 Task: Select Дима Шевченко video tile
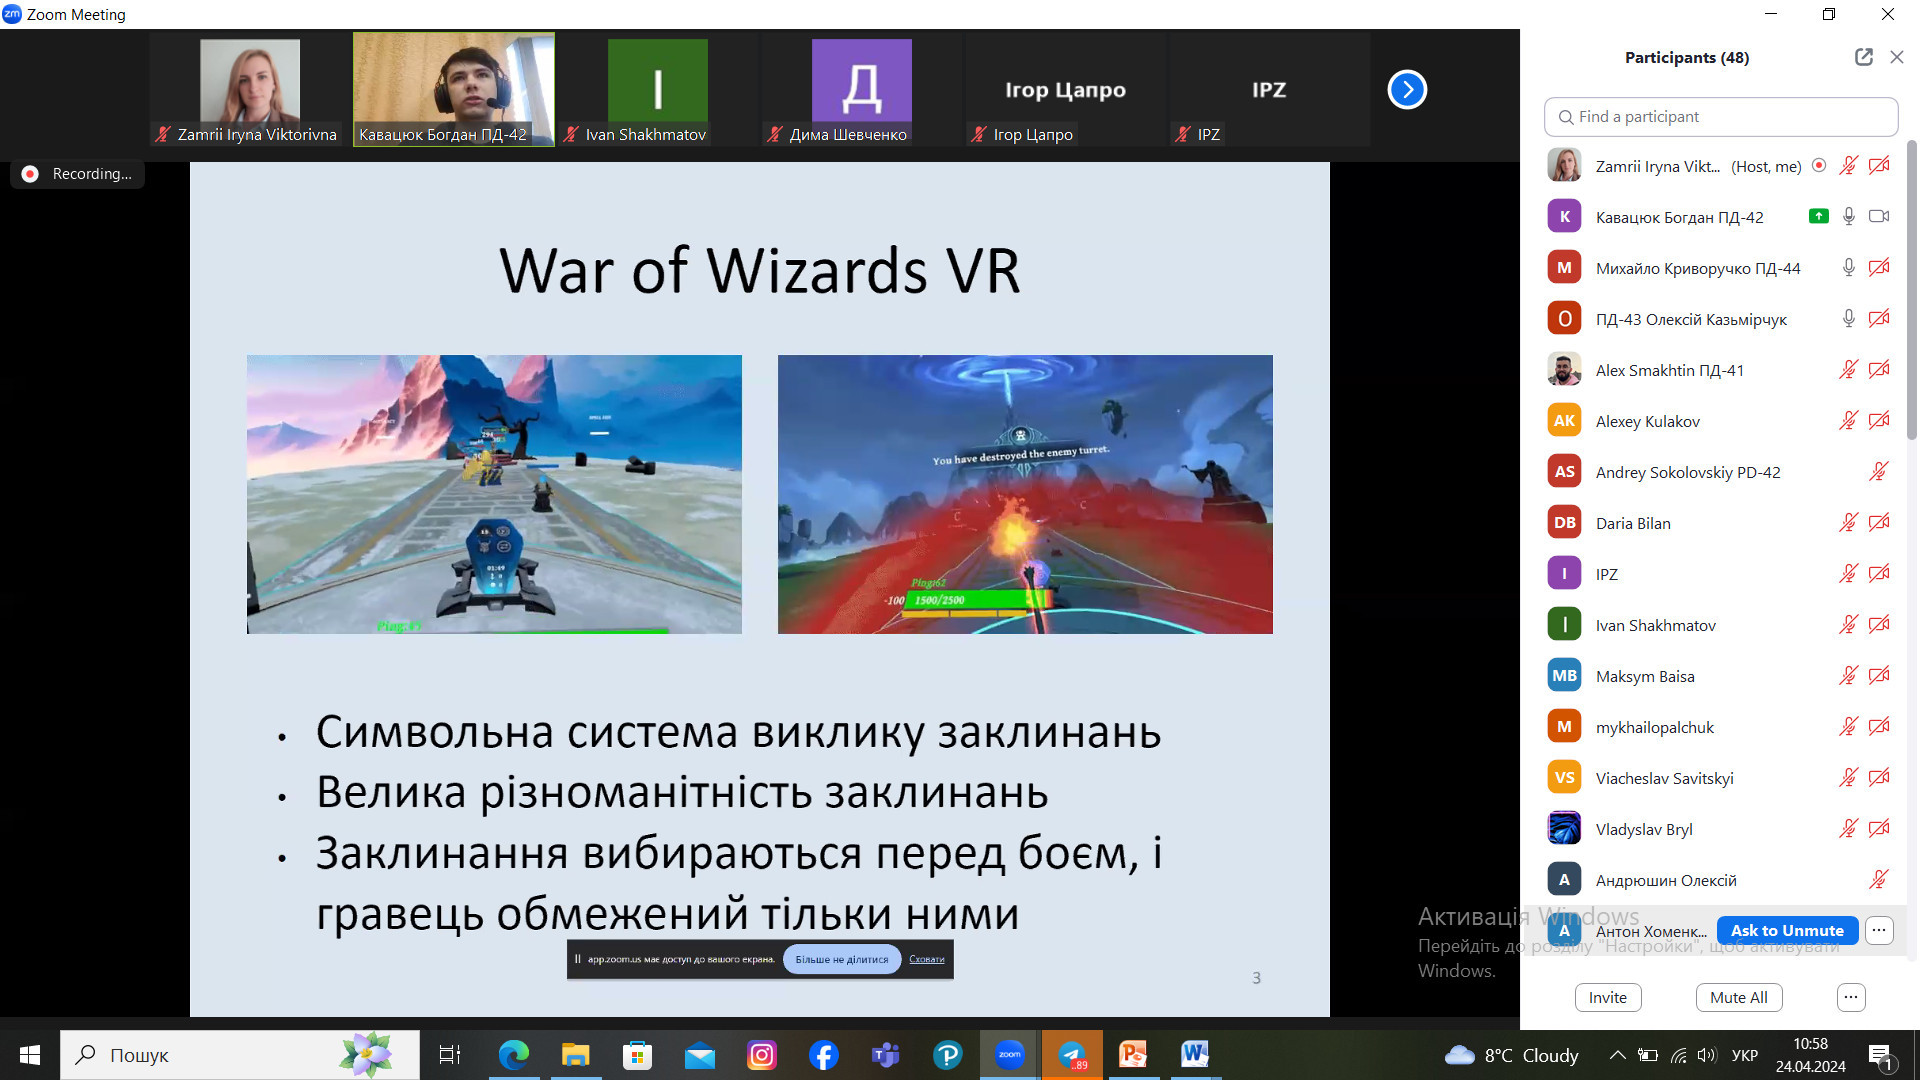click(x=861, y=90)
